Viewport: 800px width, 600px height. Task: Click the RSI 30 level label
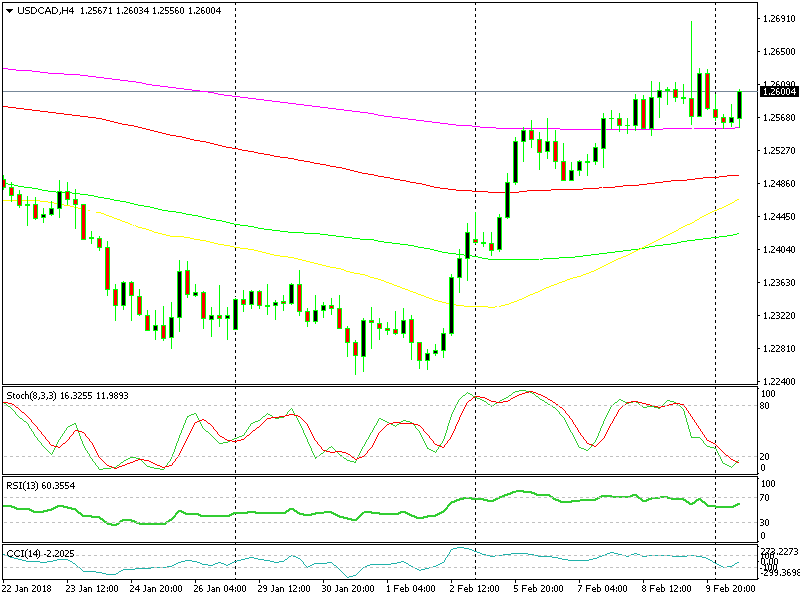764,522
